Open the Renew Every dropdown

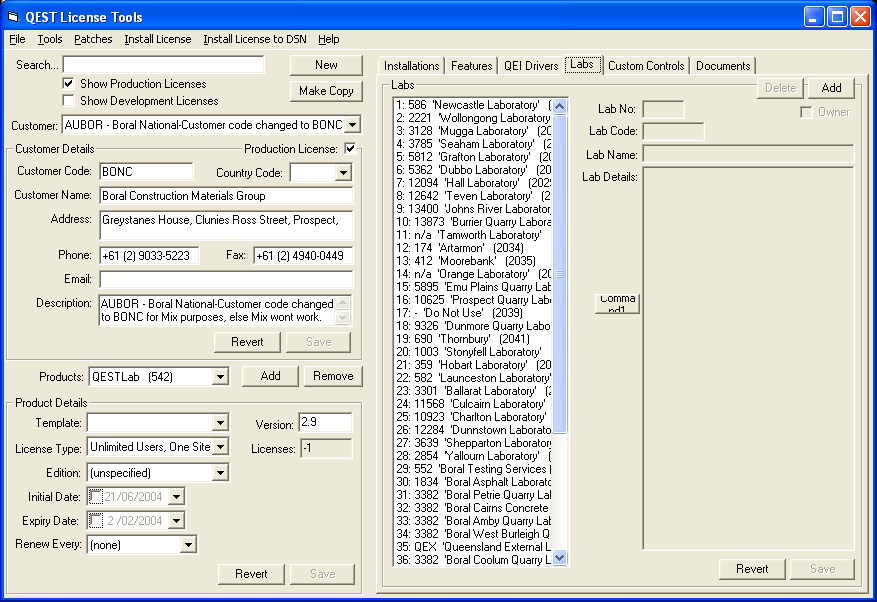click(x=188, y=545)
